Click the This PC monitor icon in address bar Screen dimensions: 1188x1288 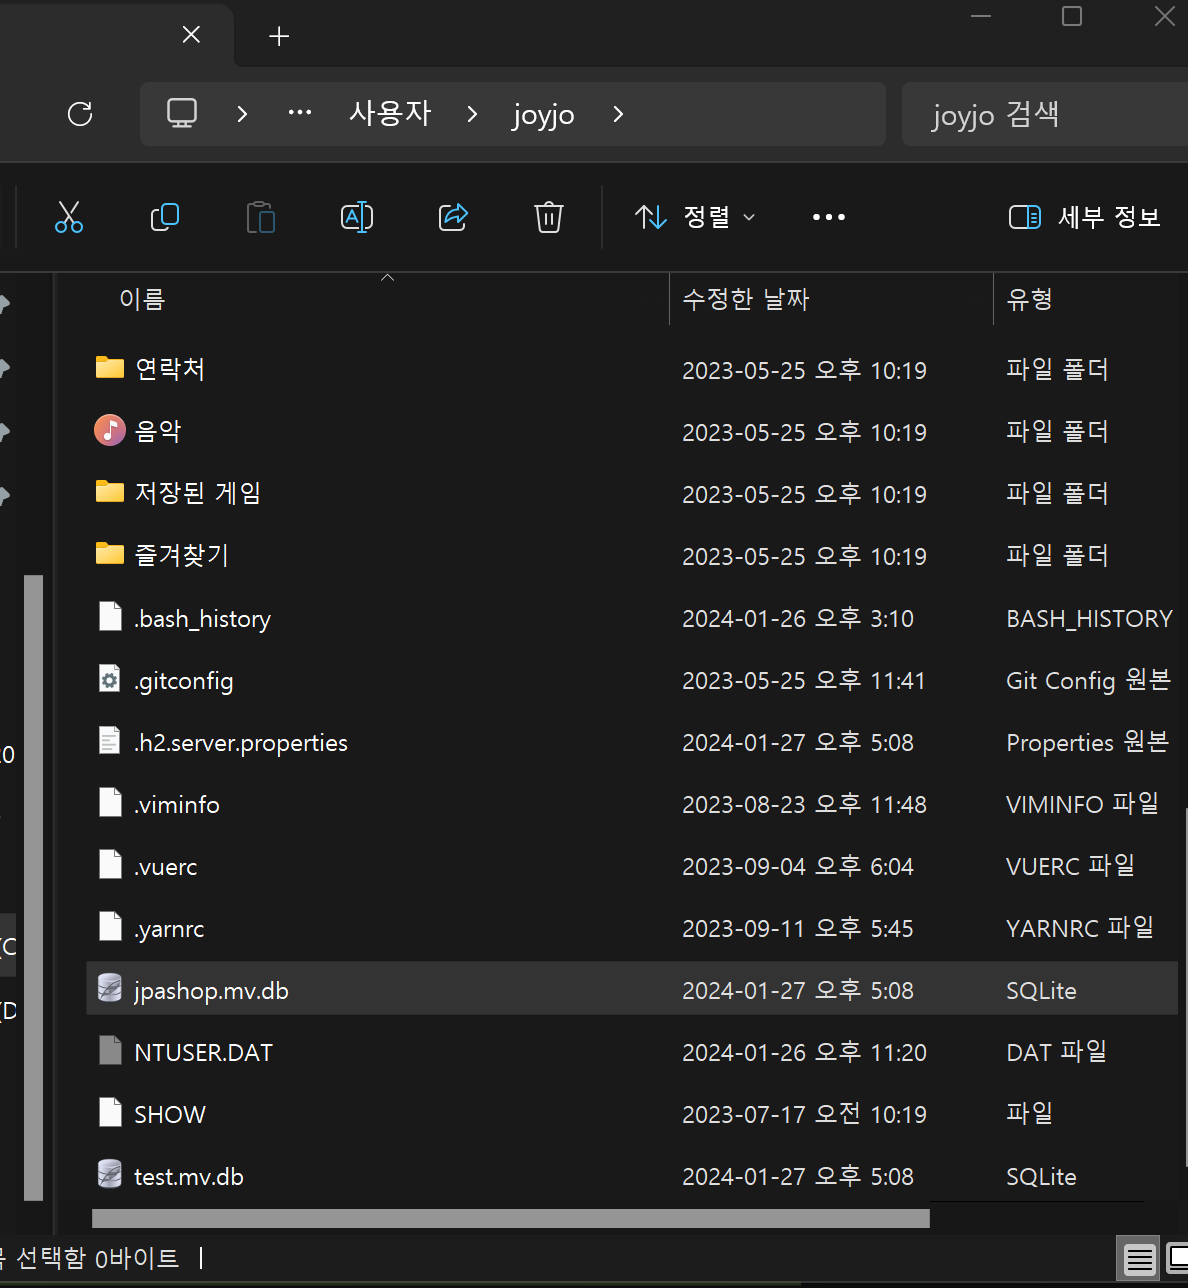tap(182, 114)
